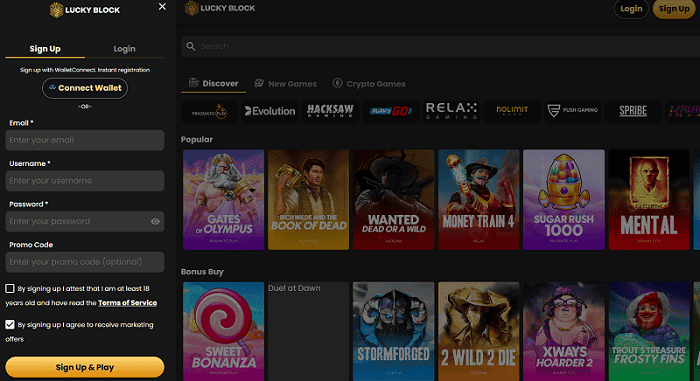Check the age attestation checkbox
Image resolution: width=700 pixels, height=381 pixels.
click(x=10, y=289)
